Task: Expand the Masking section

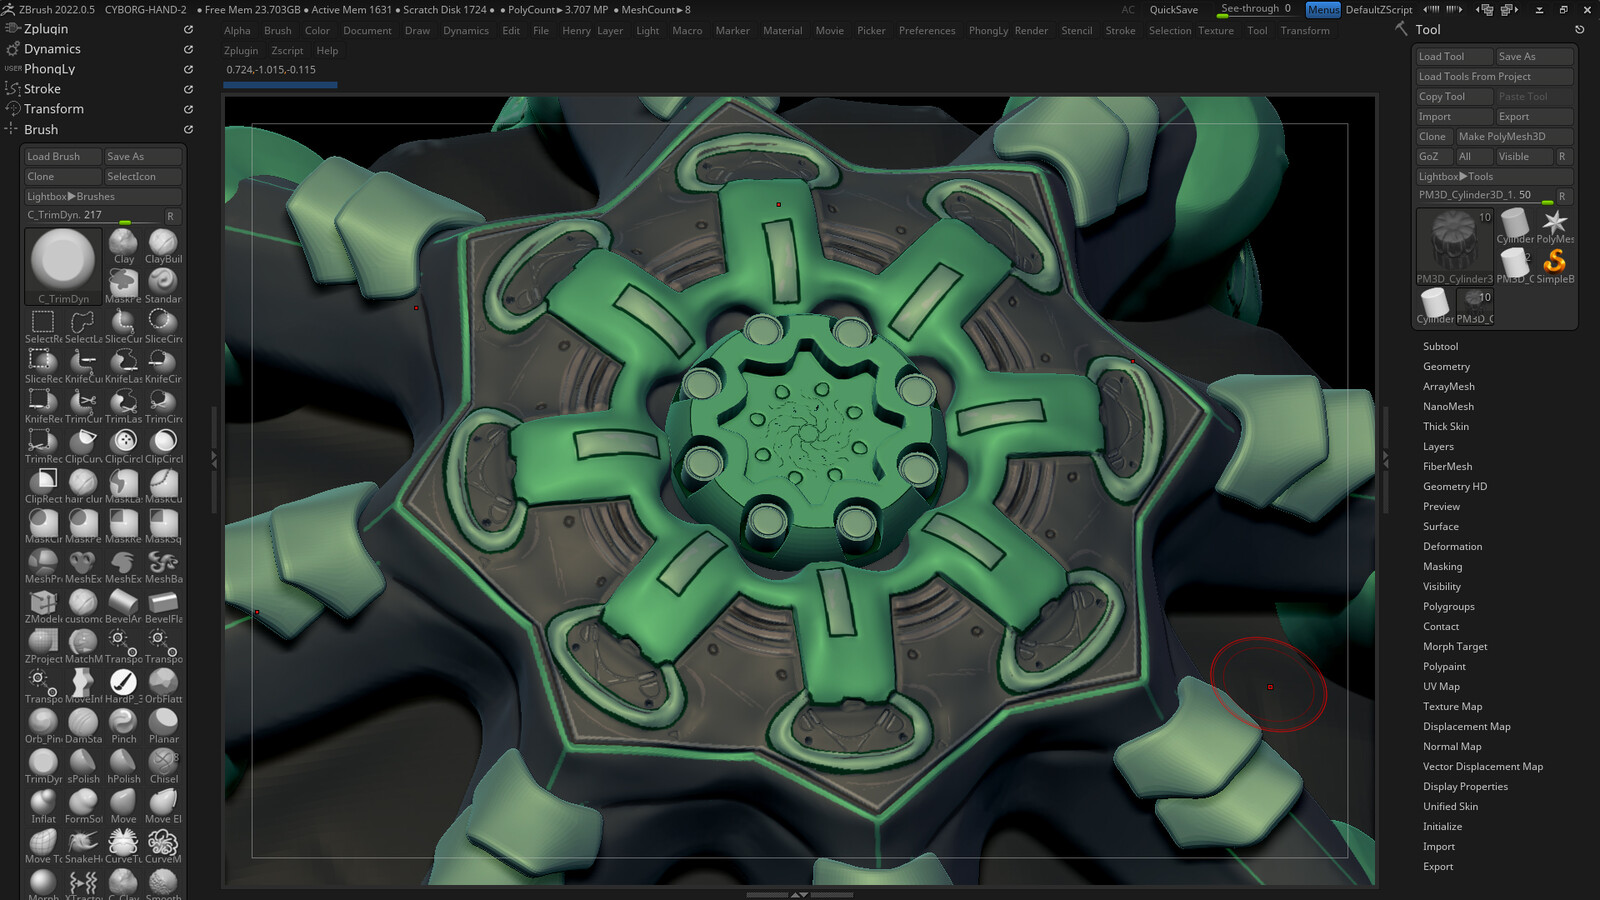Action: coord(1442,566)
